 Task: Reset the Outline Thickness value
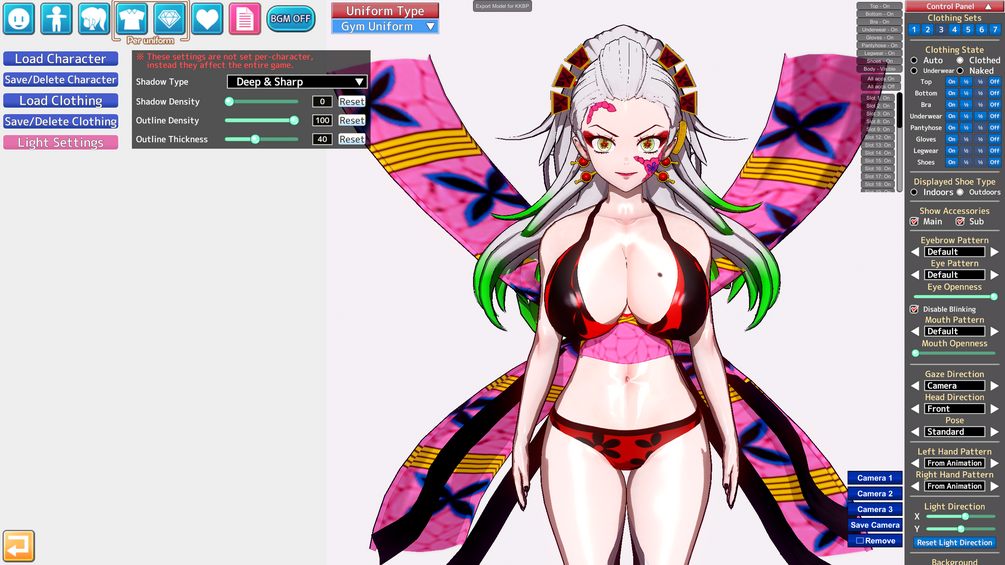351,139
